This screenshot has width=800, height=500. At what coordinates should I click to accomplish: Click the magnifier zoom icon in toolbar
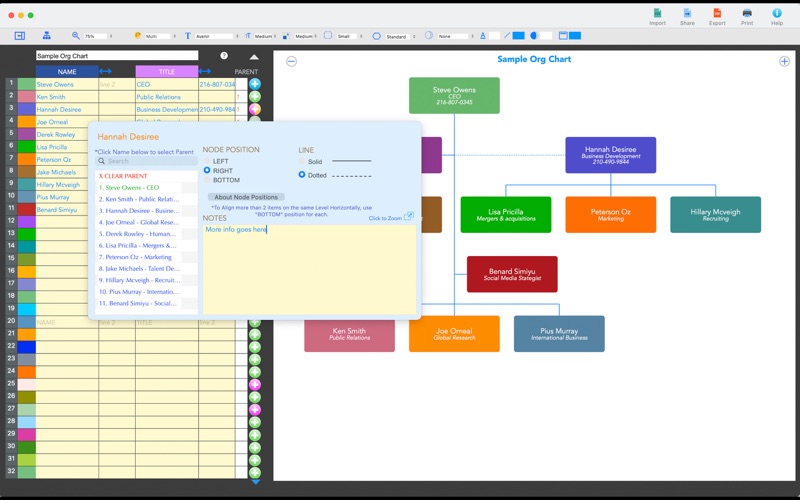coord(76,36)
